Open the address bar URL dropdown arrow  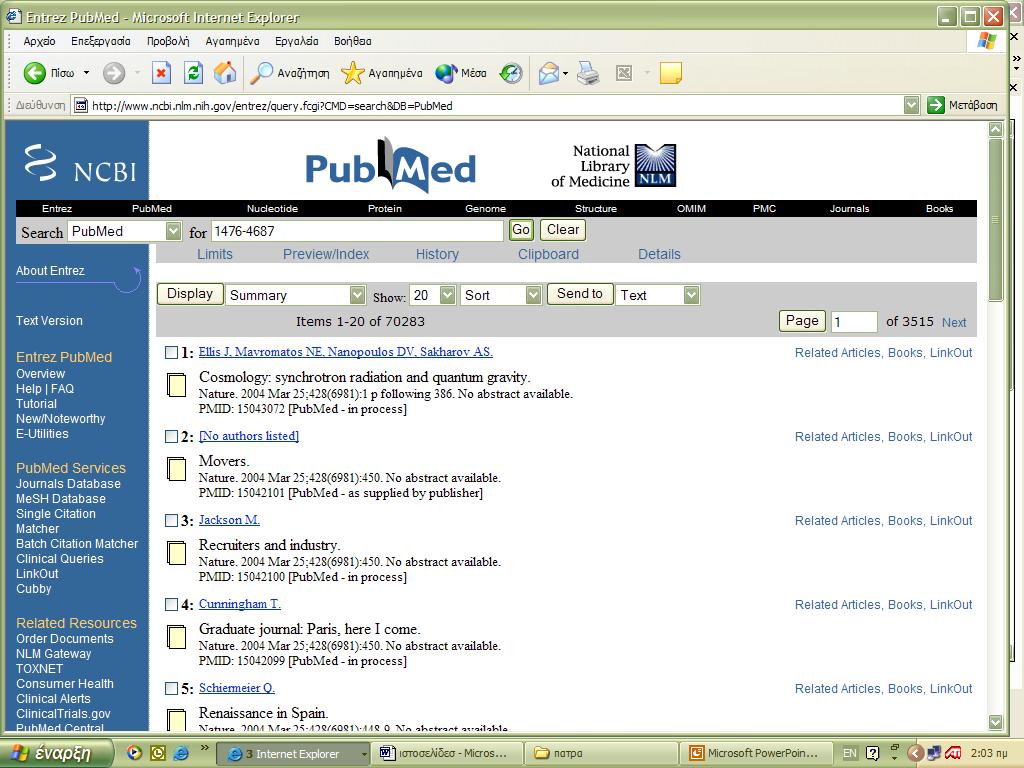(x=912, y=104)
